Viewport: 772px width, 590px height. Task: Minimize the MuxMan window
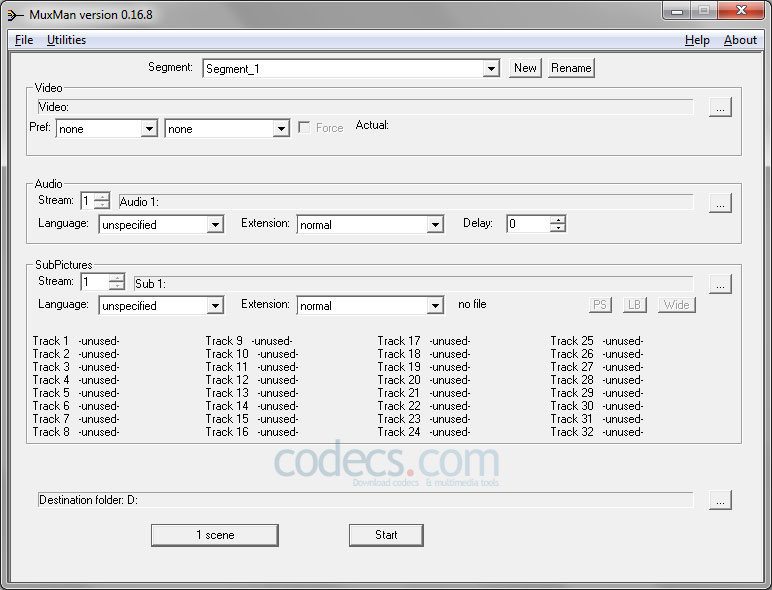coord(677,11)
